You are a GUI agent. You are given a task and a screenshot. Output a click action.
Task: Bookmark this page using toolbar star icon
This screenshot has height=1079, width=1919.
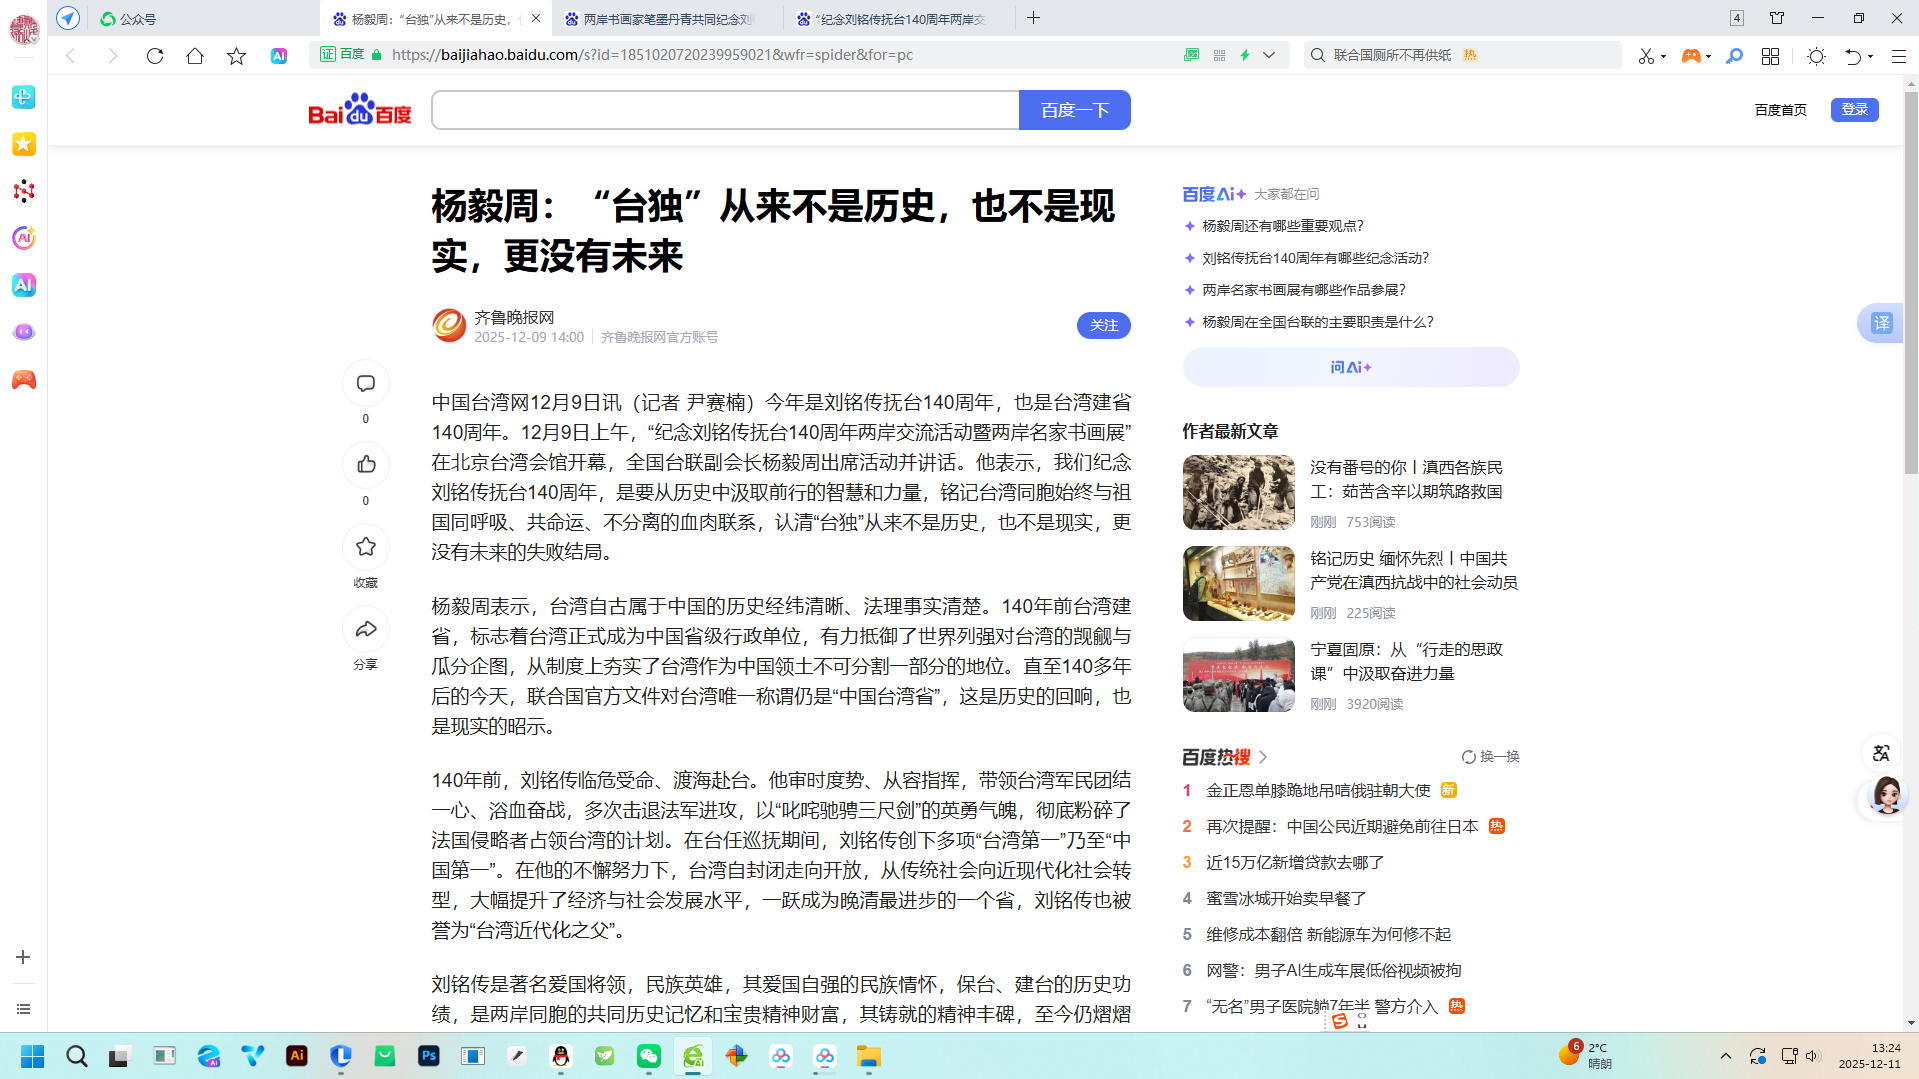[x=236, y=56]
